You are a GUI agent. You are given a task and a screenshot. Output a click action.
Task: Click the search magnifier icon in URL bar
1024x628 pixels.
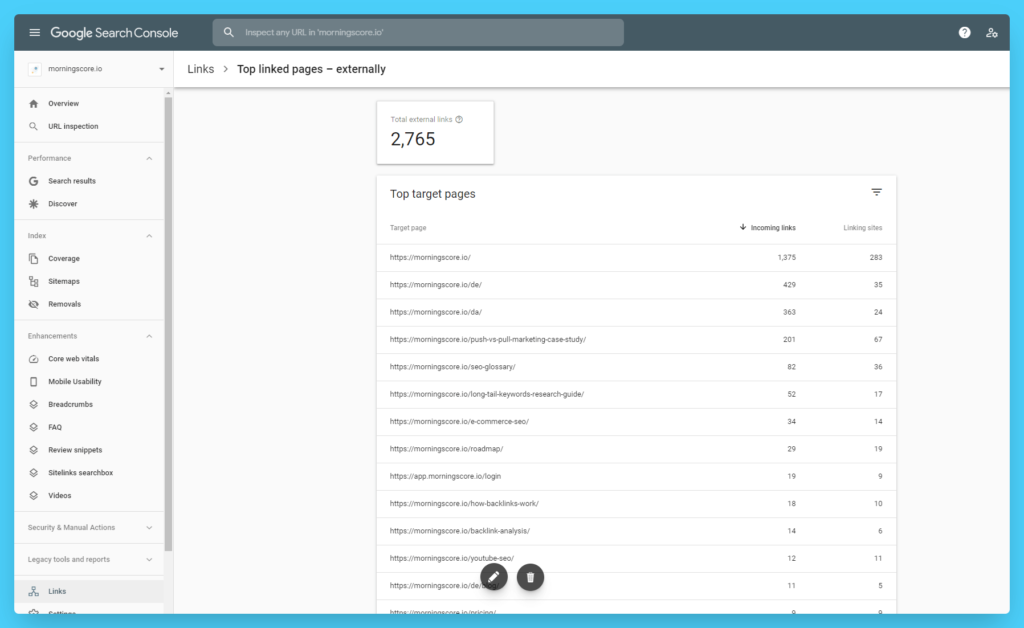pos(229,32)
